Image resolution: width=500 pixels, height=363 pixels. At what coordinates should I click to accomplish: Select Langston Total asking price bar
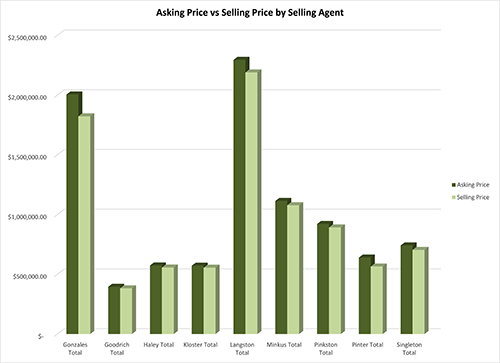(240, 197)
